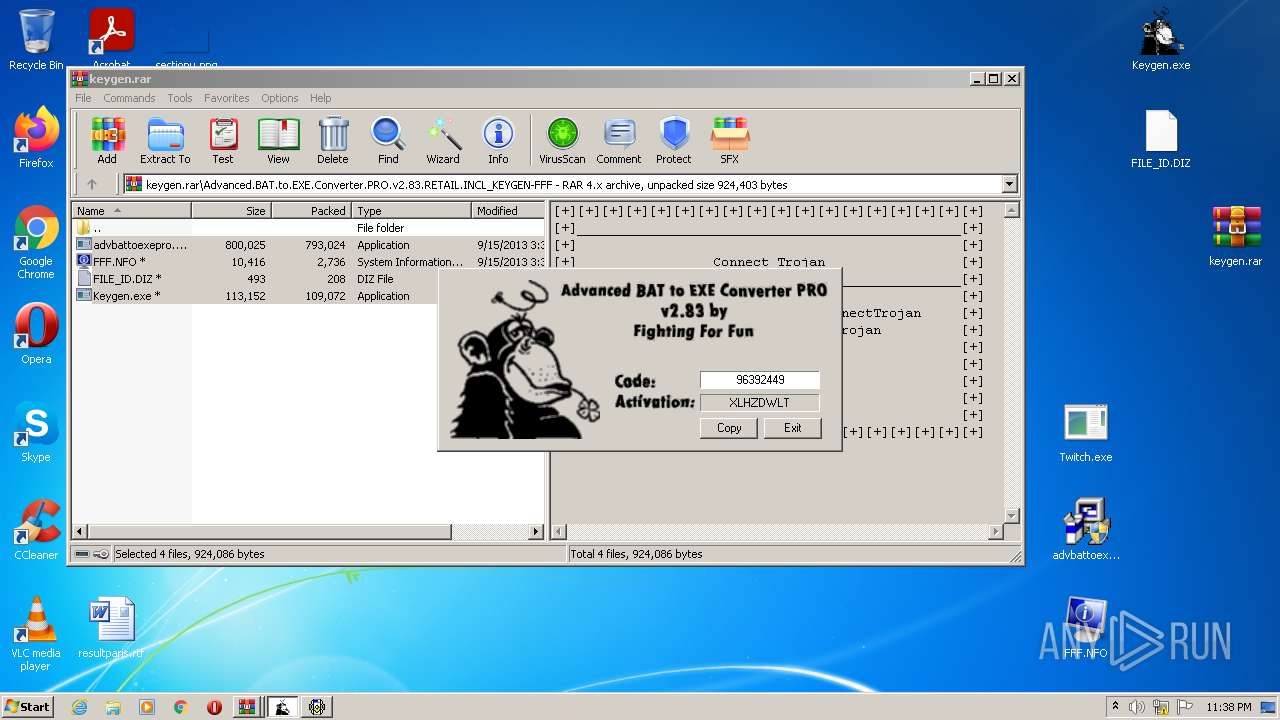Select advbattoexepro file row

point(309,245)
